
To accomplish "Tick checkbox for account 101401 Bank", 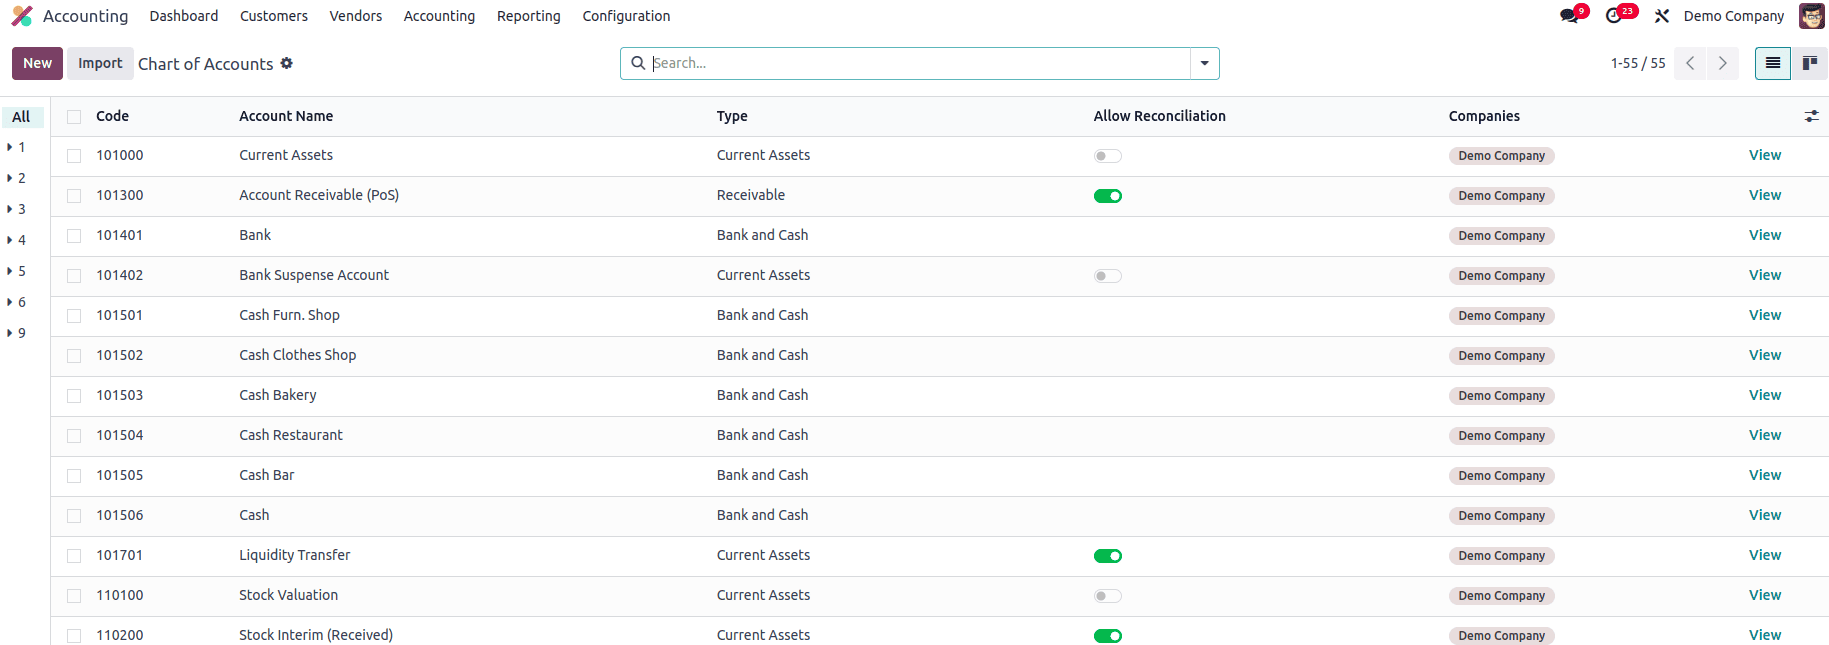I will pos(74,236).
